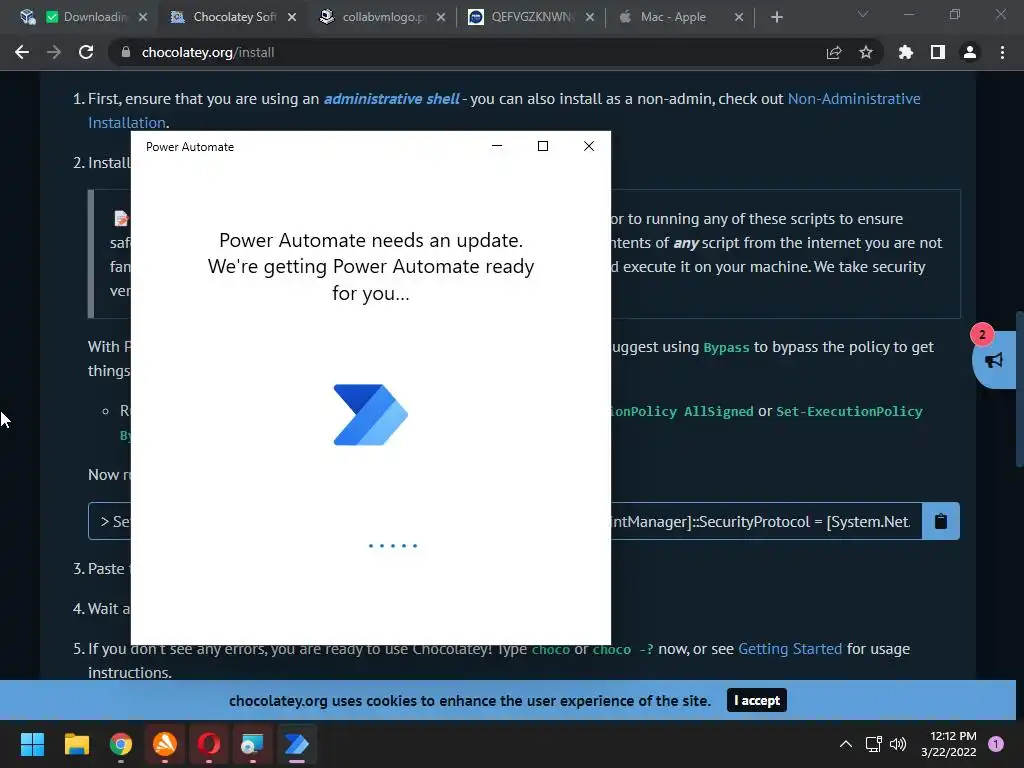The height and width of the screenshot is (768, 1024).
Task: Open the network status tray icon
Action: (873, 744)
